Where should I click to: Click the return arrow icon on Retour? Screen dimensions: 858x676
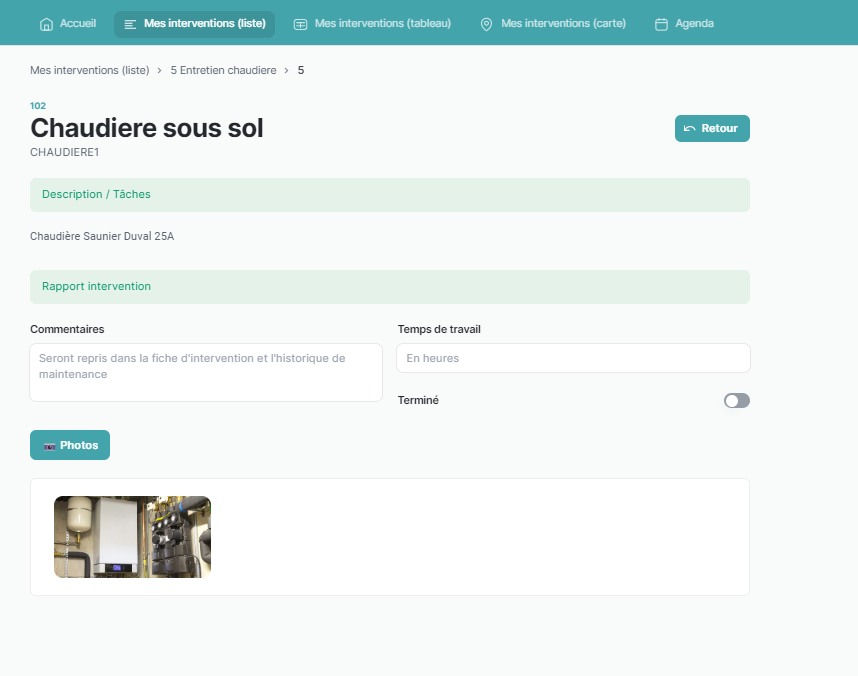689,129
